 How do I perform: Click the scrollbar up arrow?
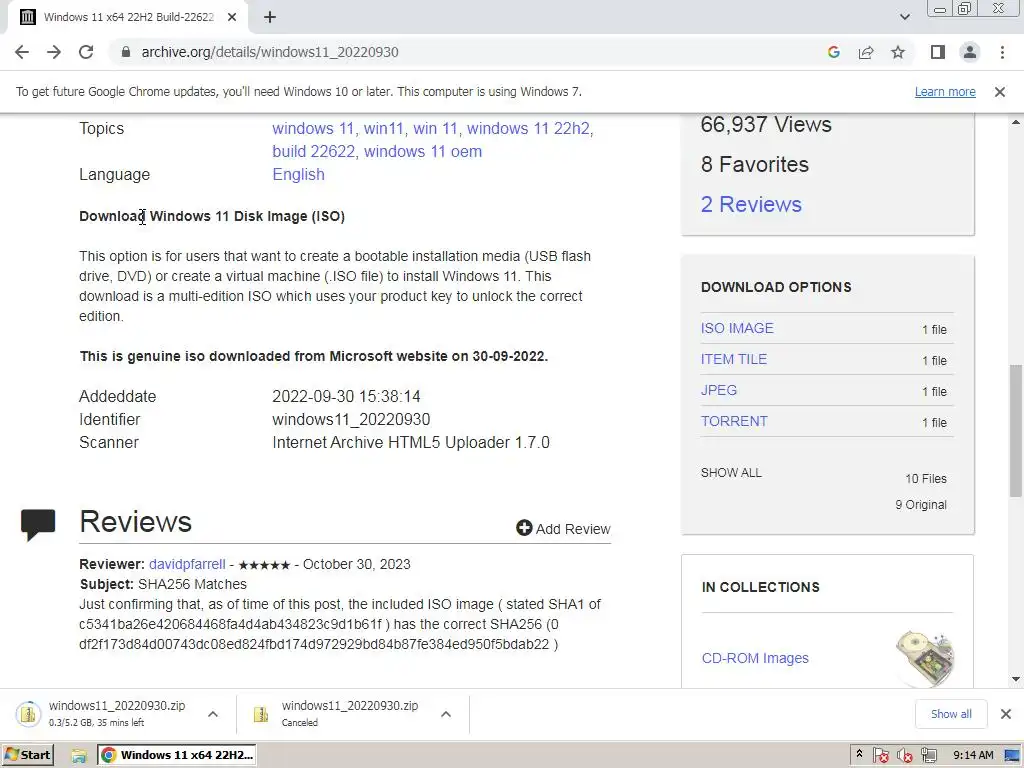(x=1016, y=122)
